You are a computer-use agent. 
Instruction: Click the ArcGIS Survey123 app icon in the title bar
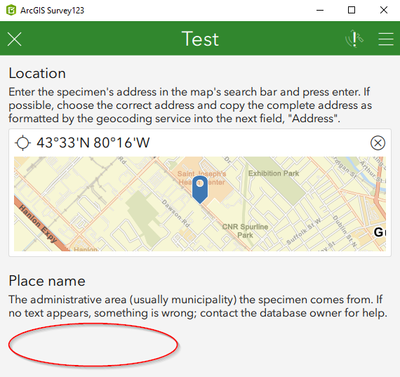click(x=11, y=10)
